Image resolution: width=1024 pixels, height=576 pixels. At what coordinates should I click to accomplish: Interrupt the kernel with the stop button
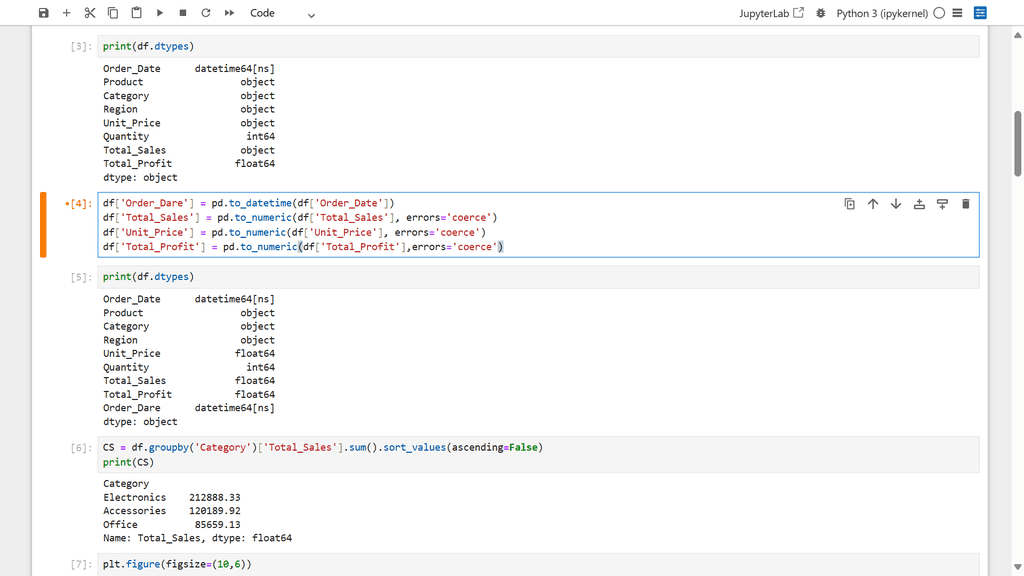pos(183,13)
